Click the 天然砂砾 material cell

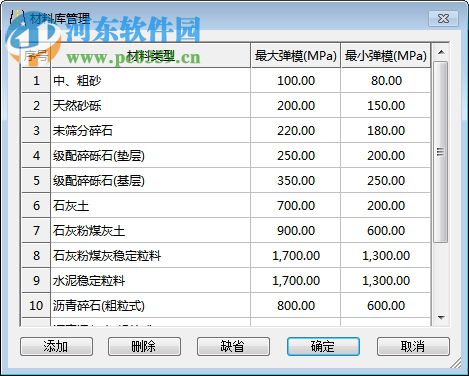coord(150,106)
